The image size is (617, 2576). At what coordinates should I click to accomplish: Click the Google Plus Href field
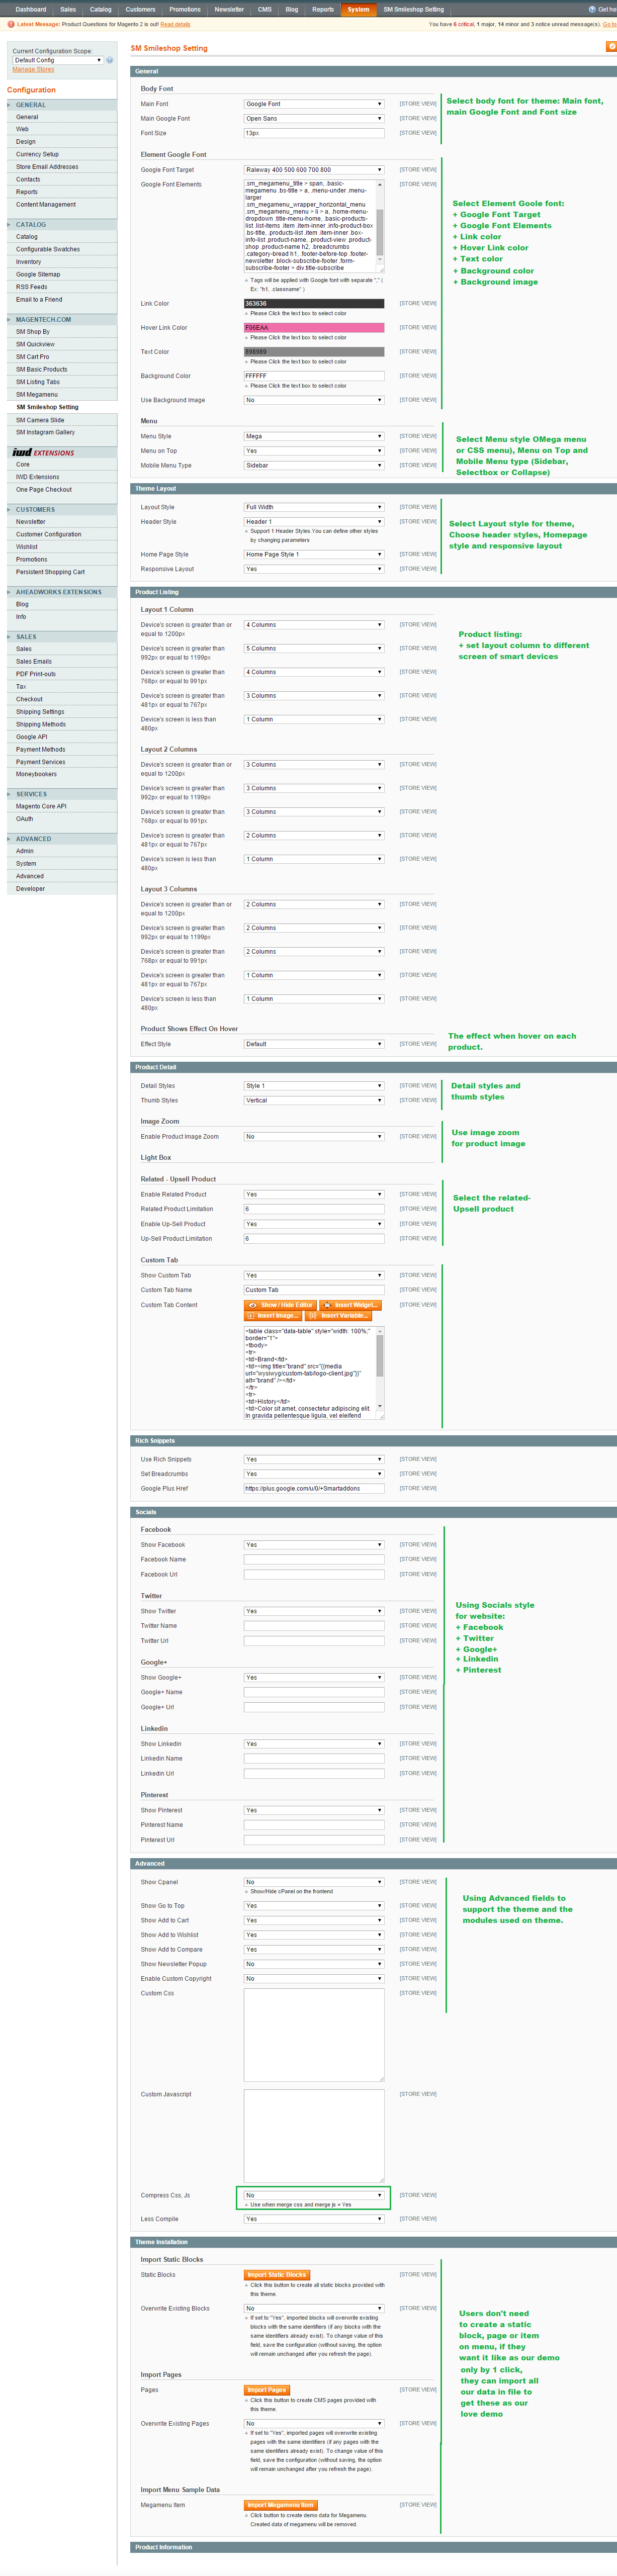coord(314,1488)
